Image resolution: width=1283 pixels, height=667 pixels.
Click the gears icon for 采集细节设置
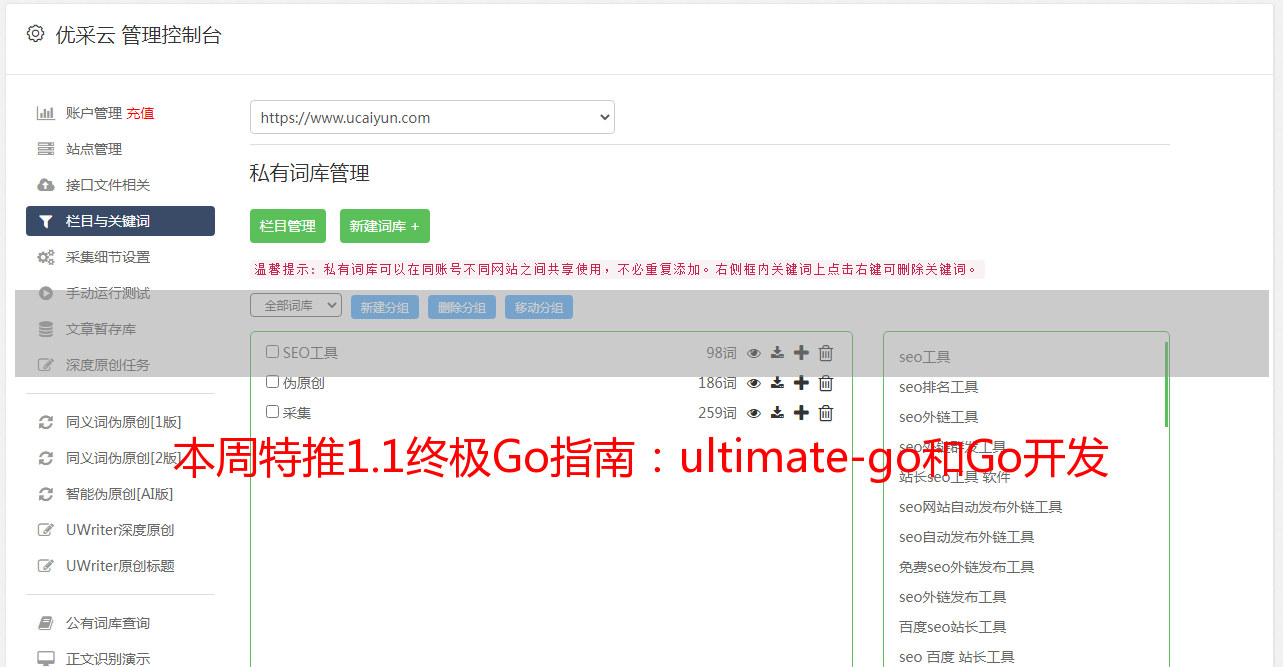pos(46,257)
